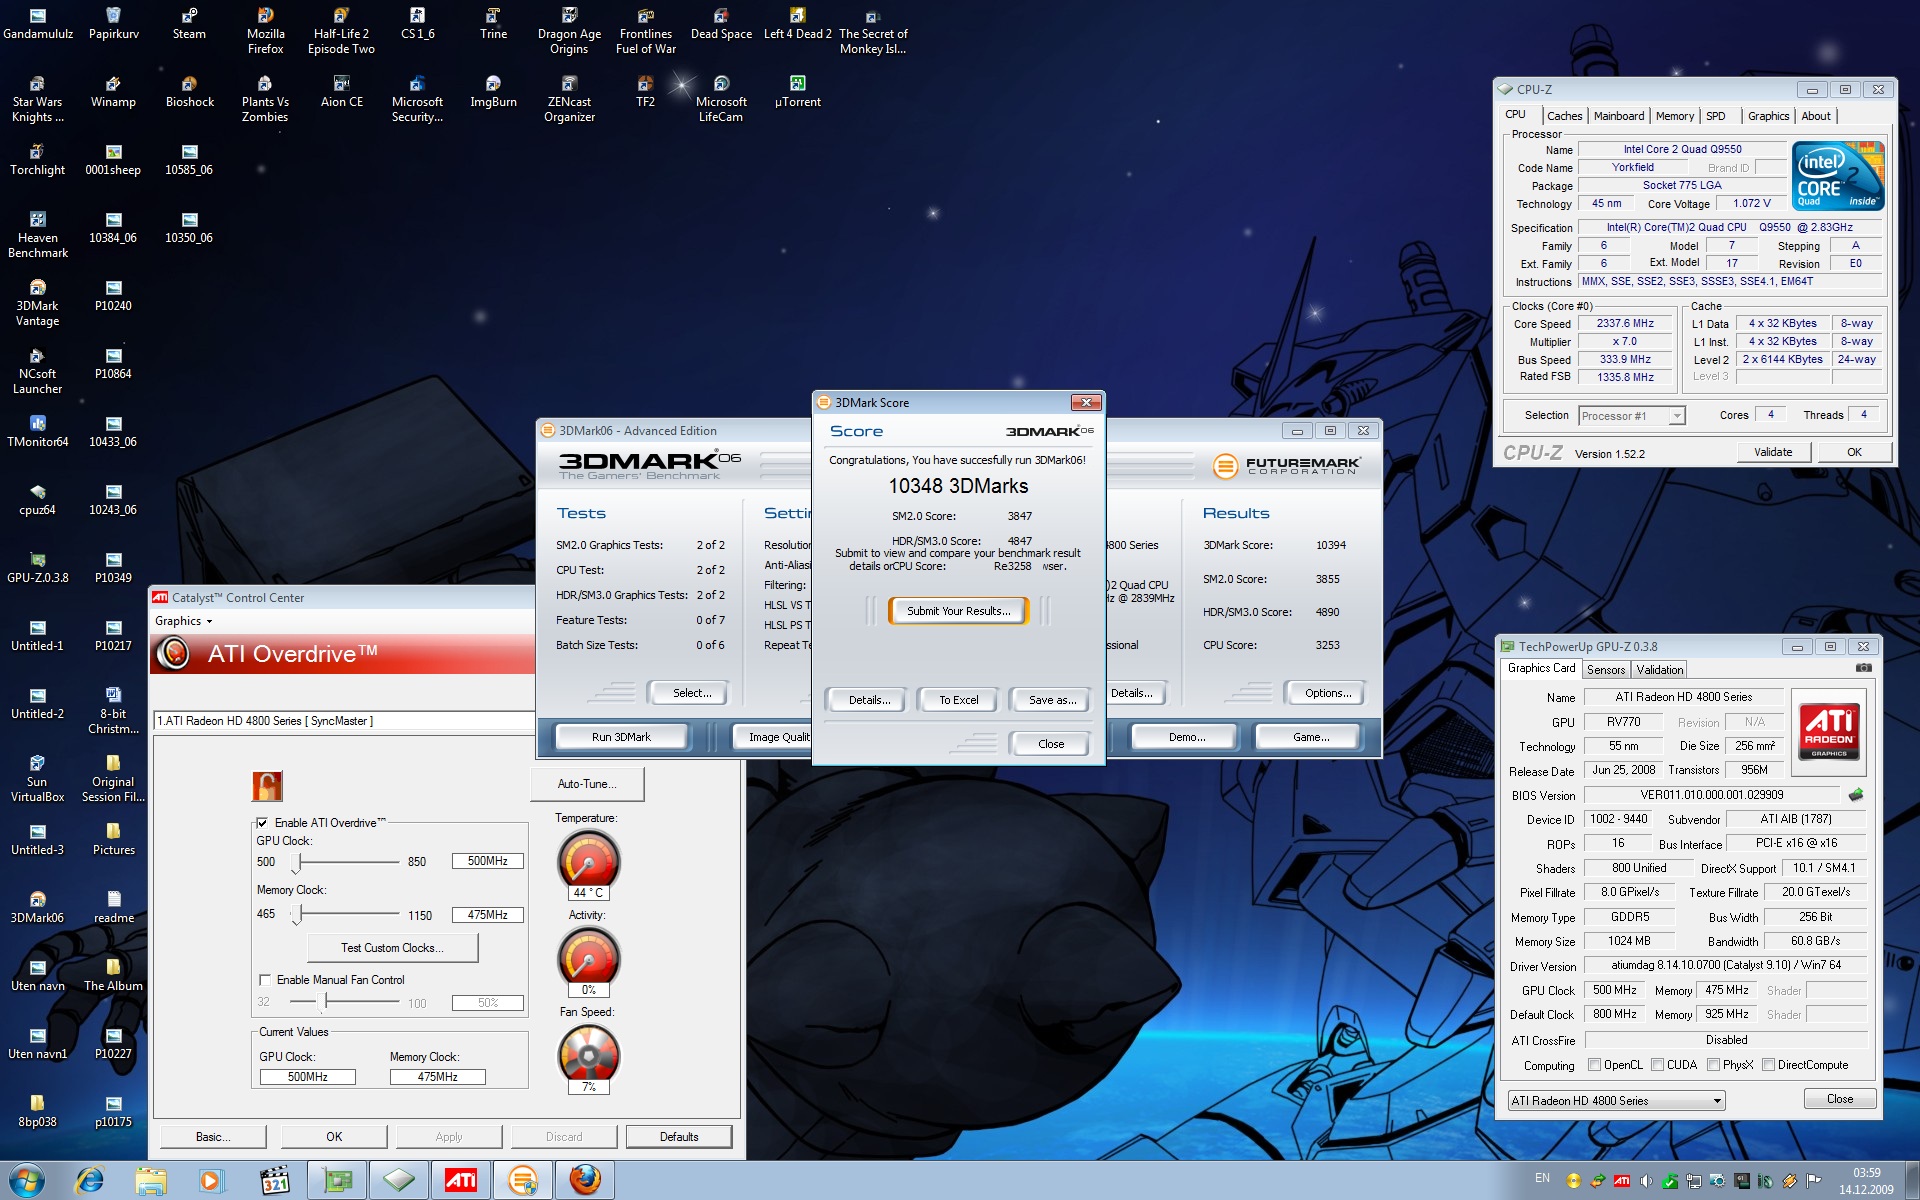Toggle the Enable ATI Overdrive checkbox
The width and height of the screenshot is (1920, 1200).
pyautogui.click(x=262, y=823)
